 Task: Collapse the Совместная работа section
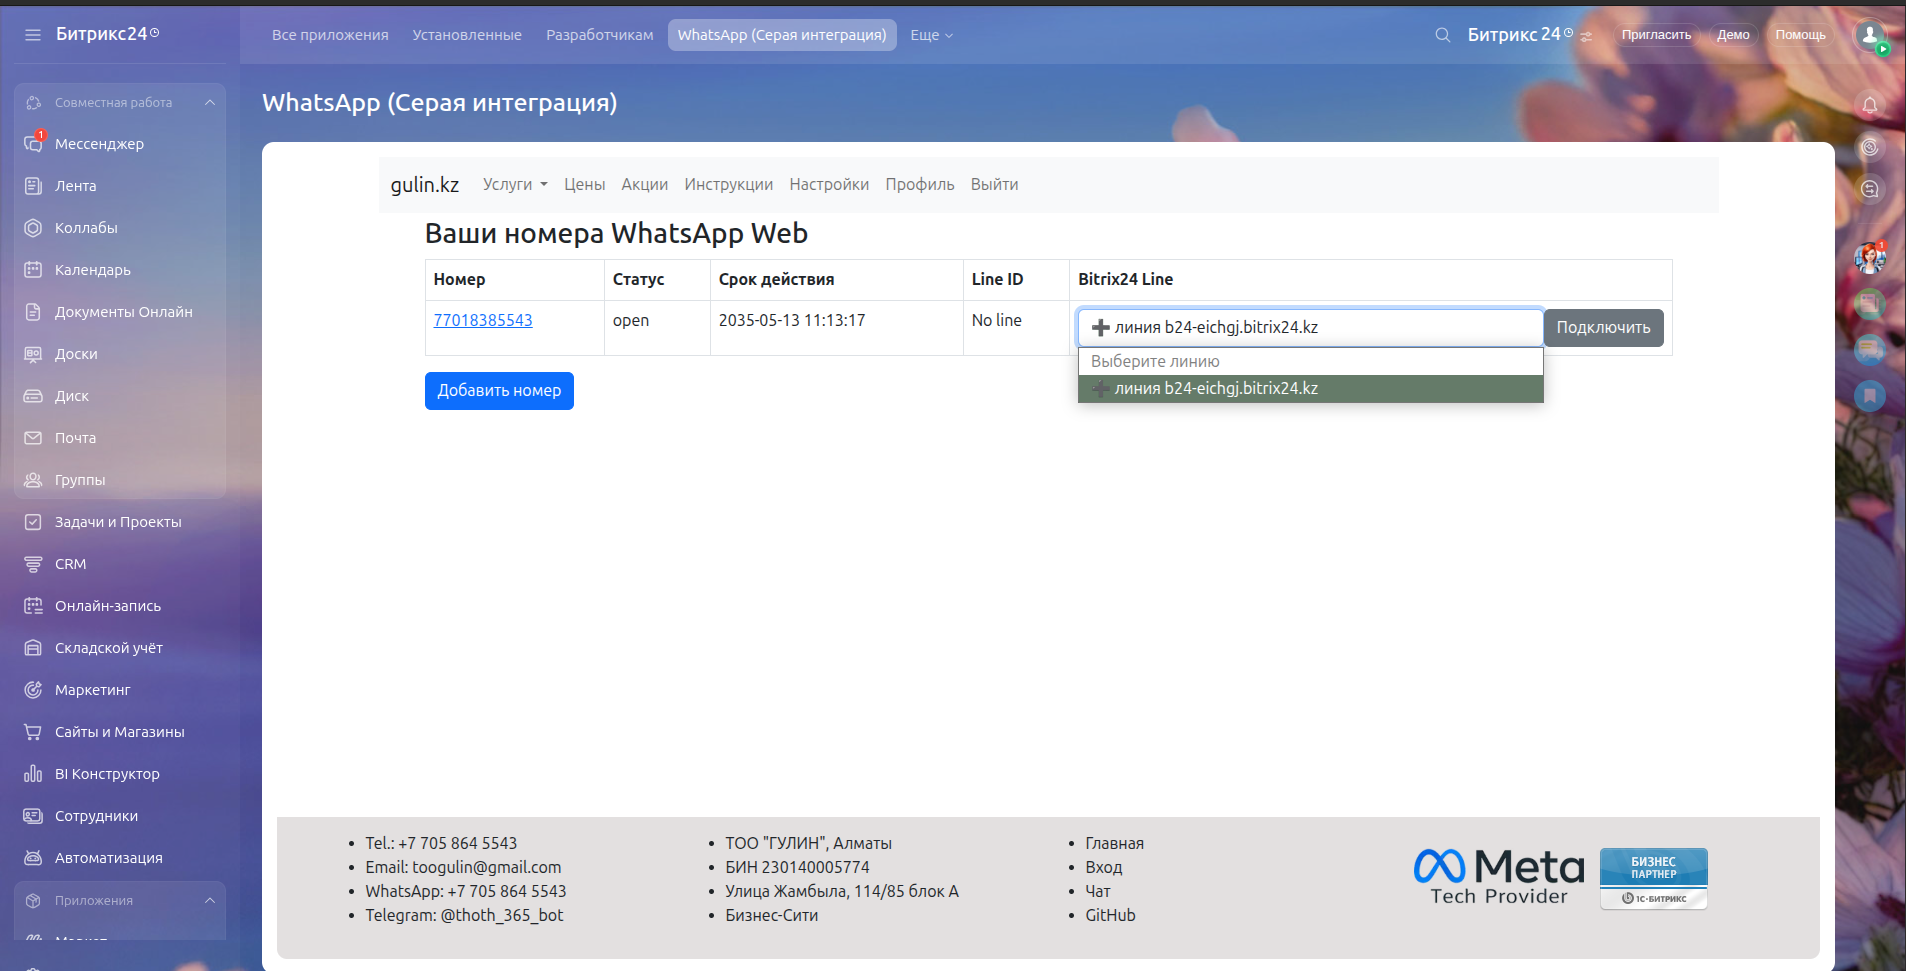click(x=210, y=103)
